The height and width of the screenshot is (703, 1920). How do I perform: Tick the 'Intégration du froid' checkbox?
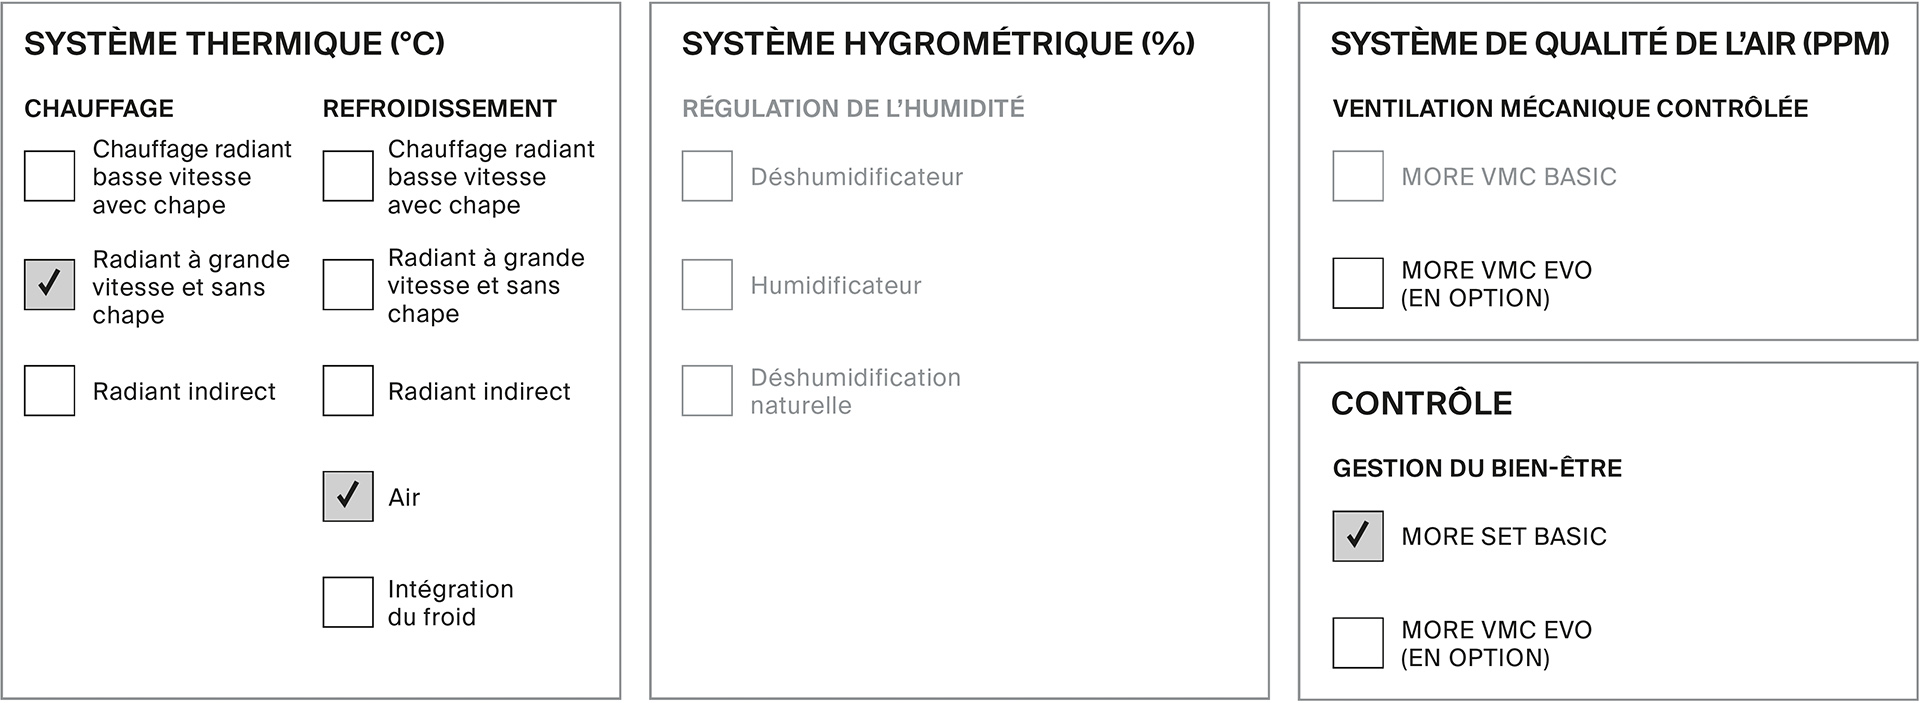tap(348, 602)
